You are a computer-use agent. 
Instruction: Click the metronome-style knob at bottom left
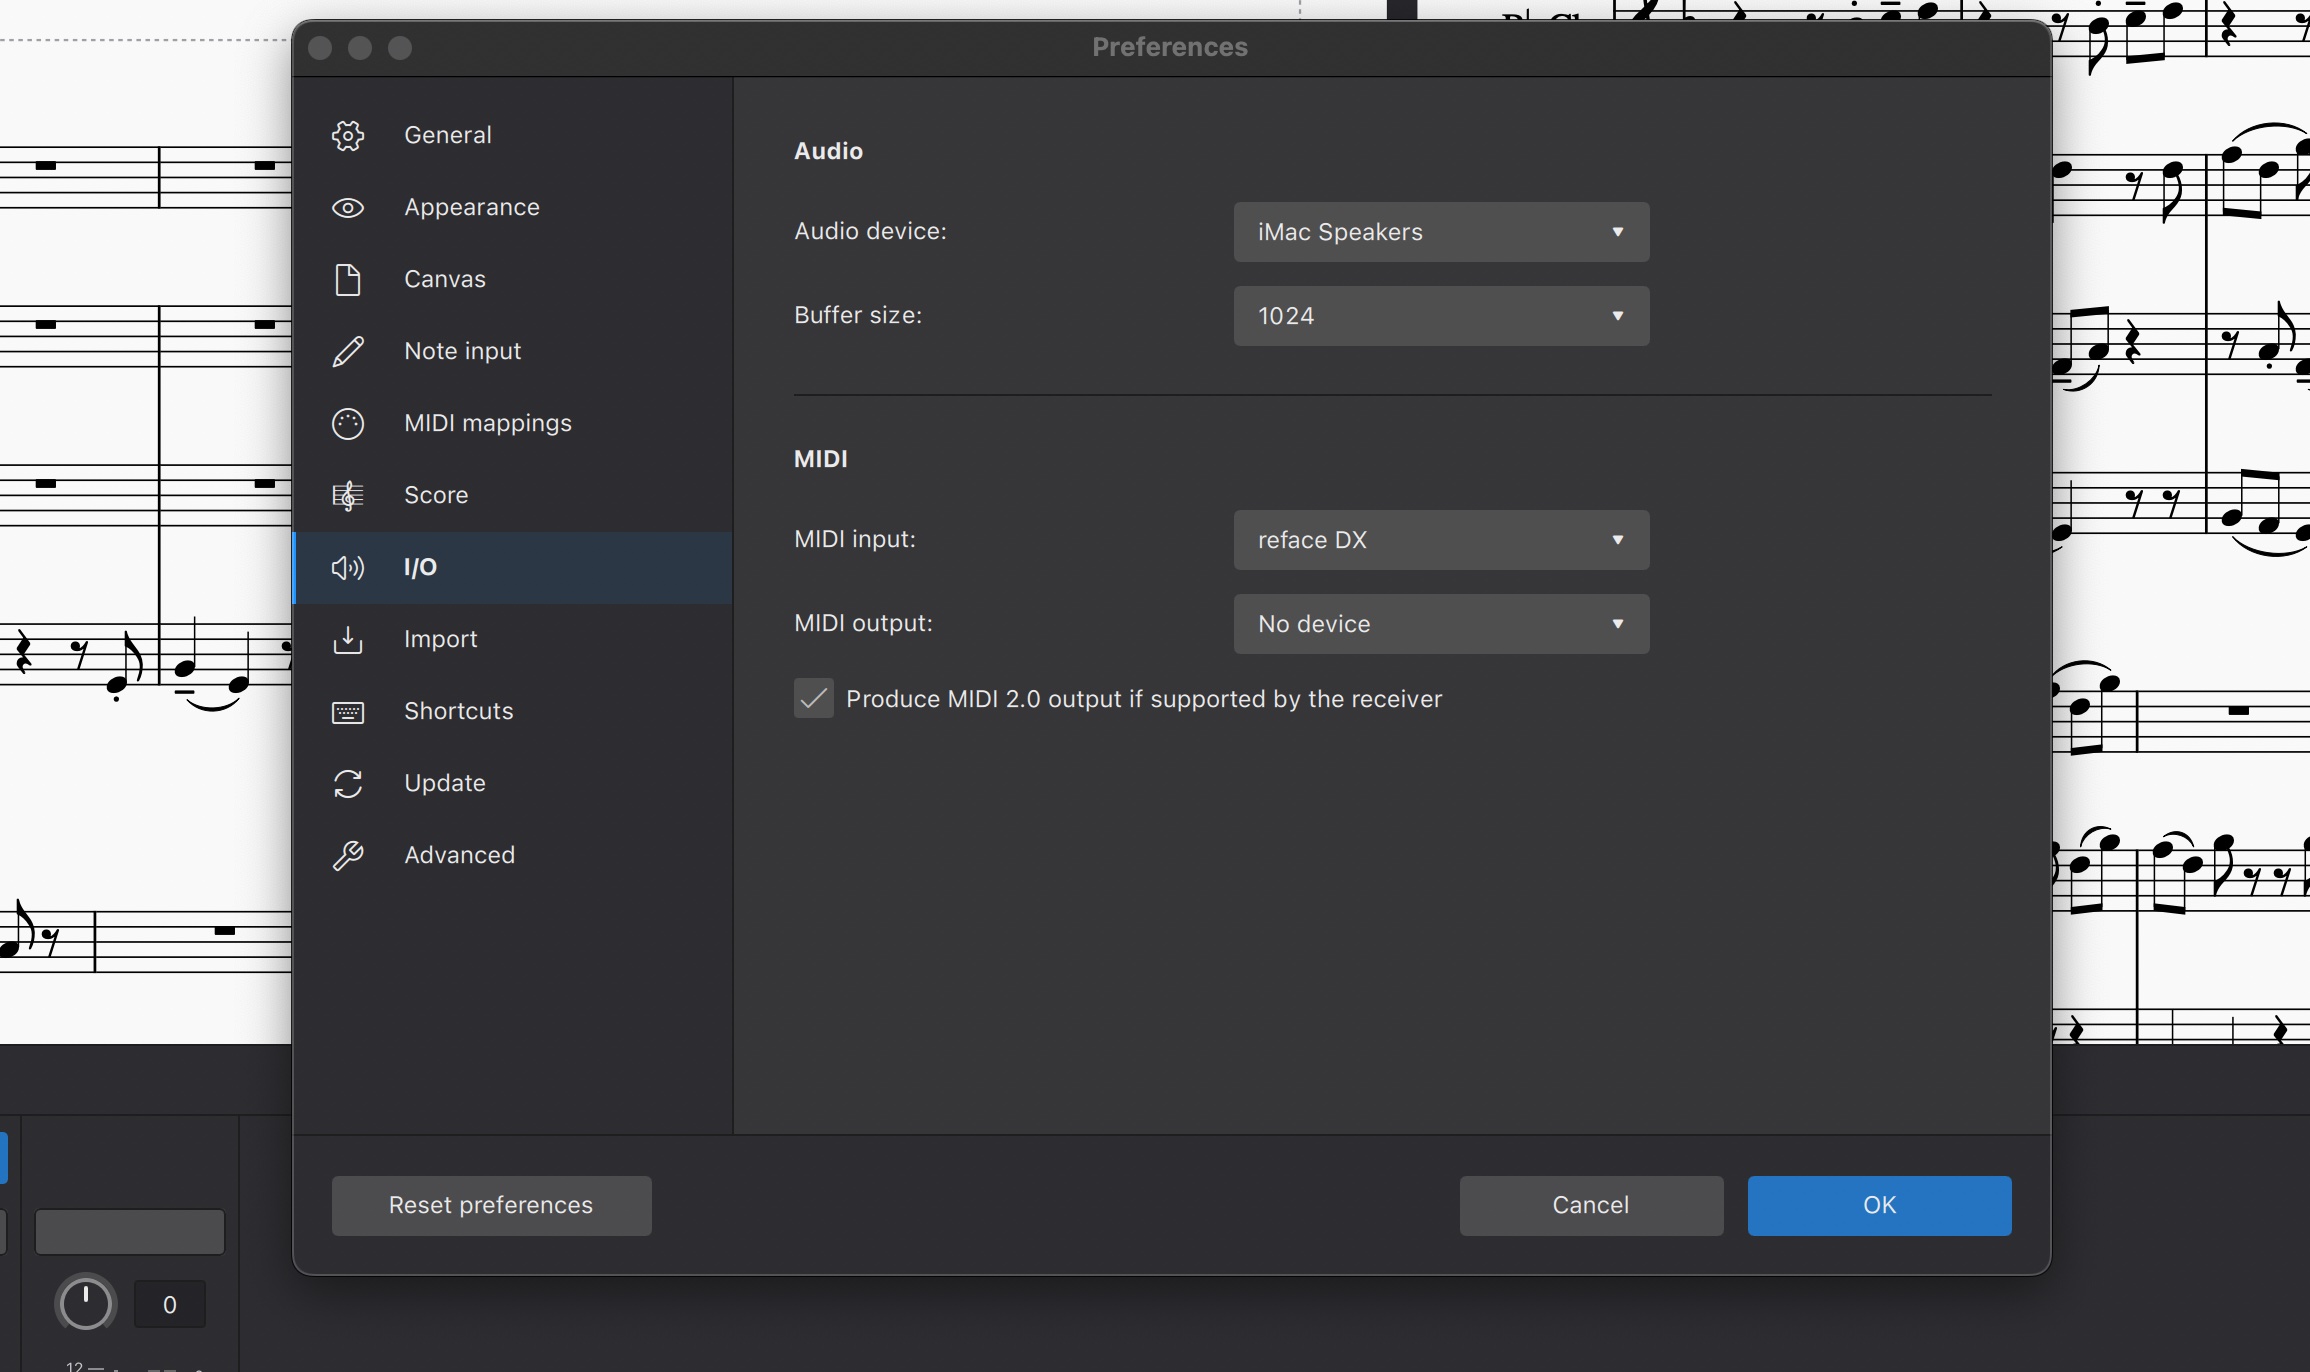tap(85, 1303)
